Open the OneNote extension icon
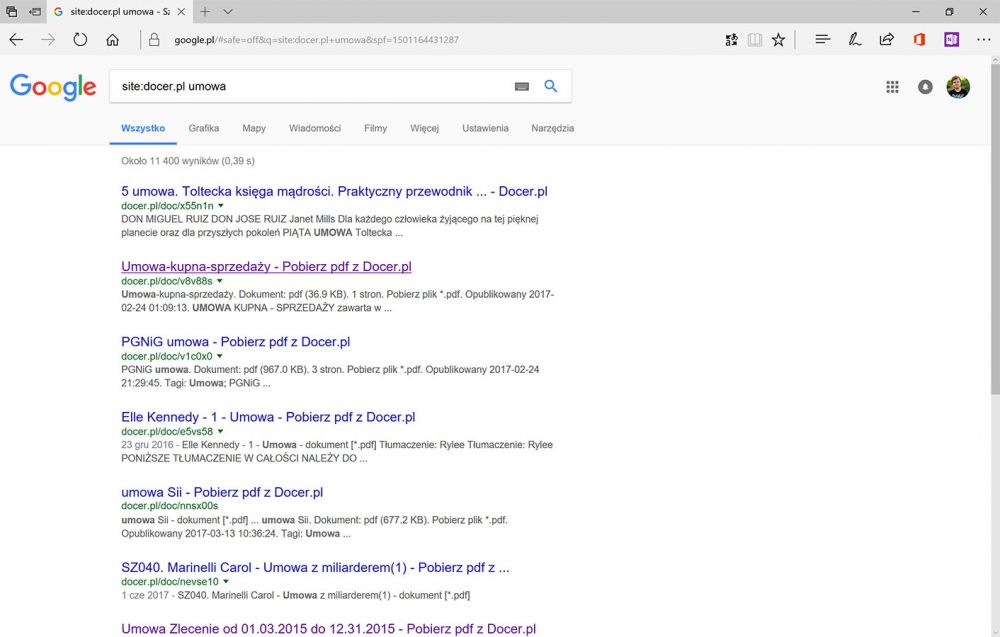 tap(952, 40)
